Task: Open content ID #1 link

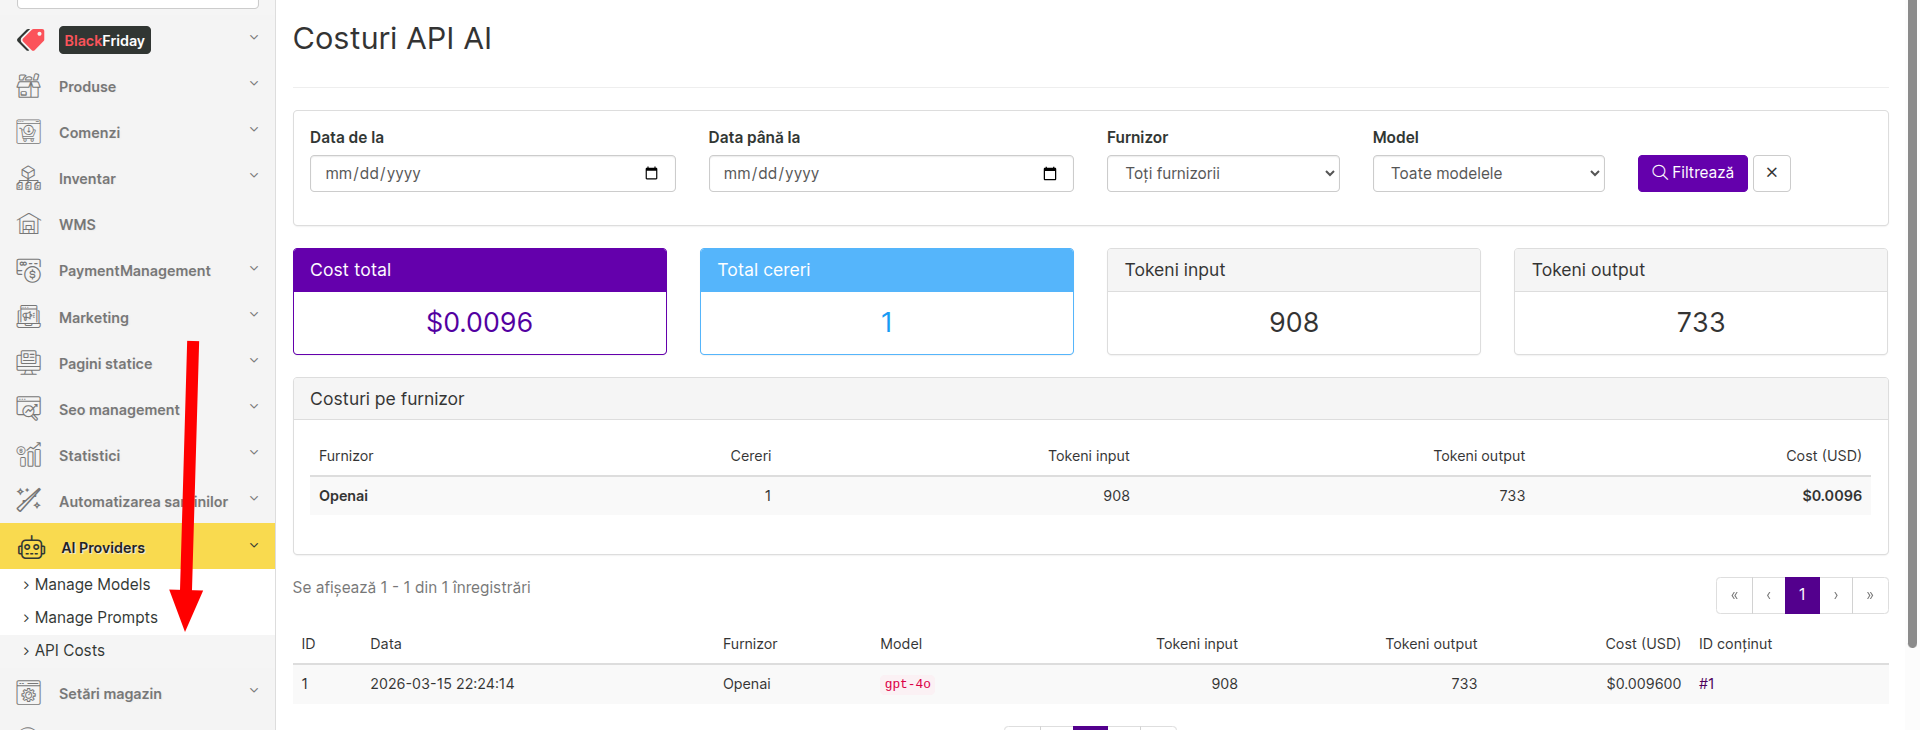Action: click(x=1706, y=684)
